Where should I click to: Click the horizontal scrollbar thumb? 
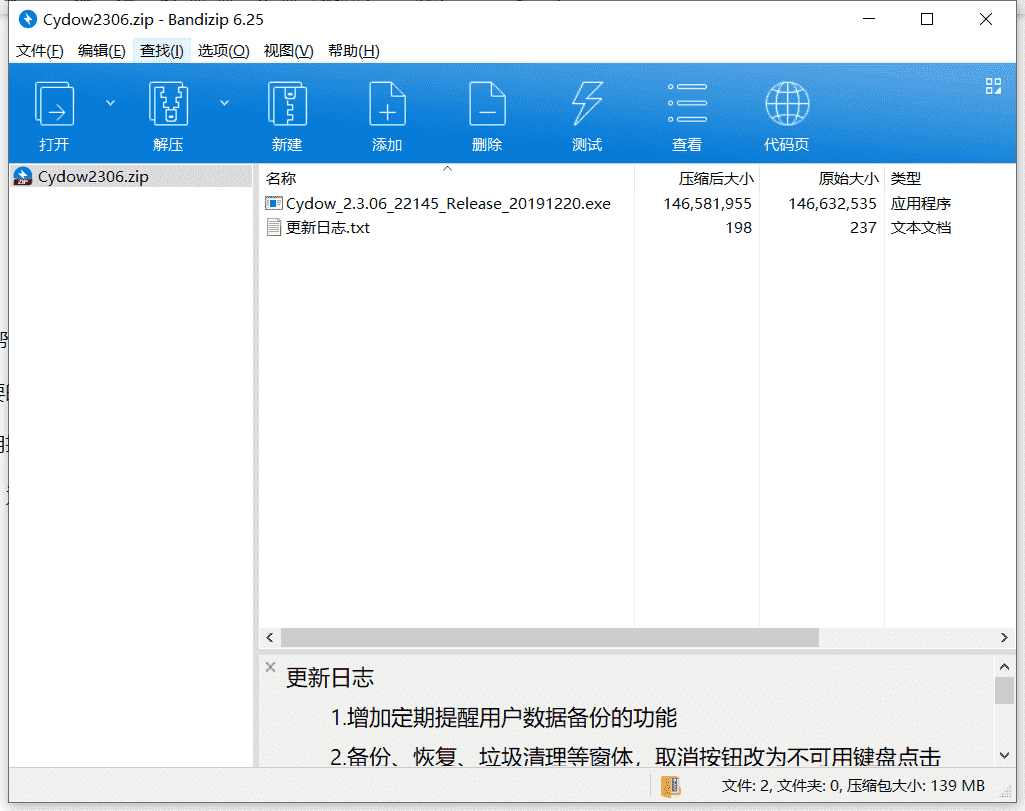pyautogui.click(x=549, y=637)
